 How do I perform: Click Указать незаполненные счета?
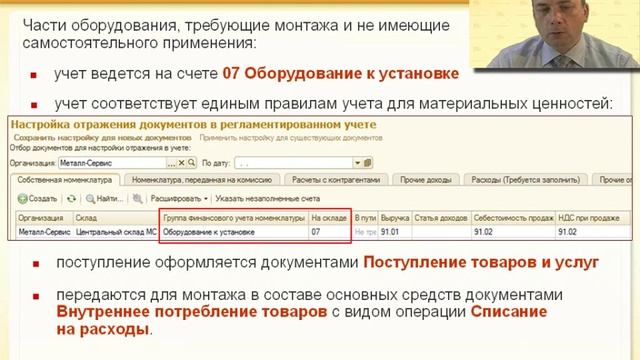tap(267, 199)
